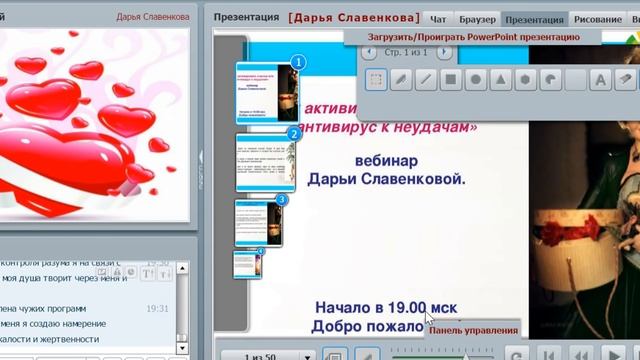Click the 'Начало в 19.00 мск' slide text
640x360 pixels.
[x=386, y=308]
